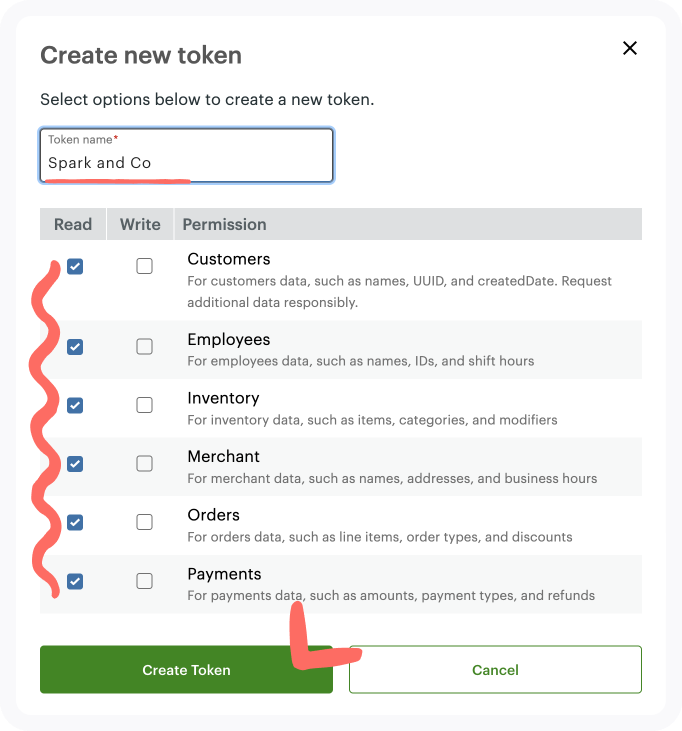This screenshot has height=731, width=682.
Task: Uncheck Read permission for Customers
Action: [75, 267]
